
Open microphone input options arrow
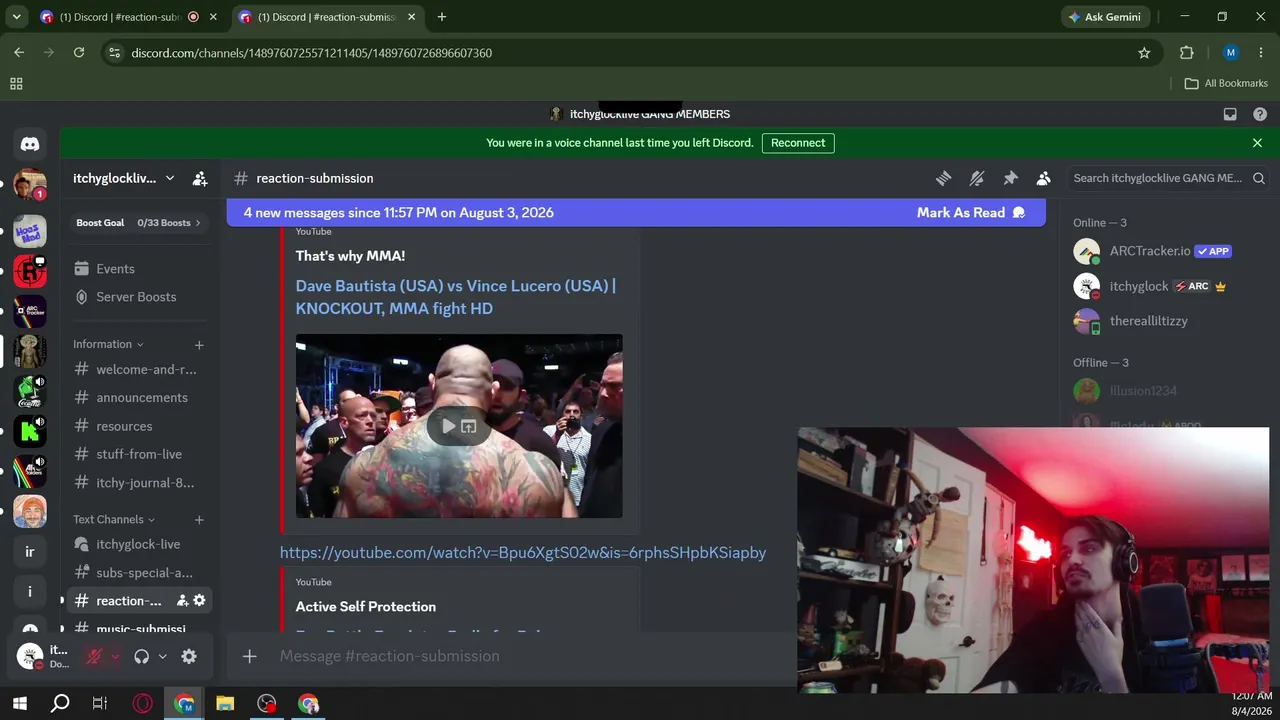(115, 657)
